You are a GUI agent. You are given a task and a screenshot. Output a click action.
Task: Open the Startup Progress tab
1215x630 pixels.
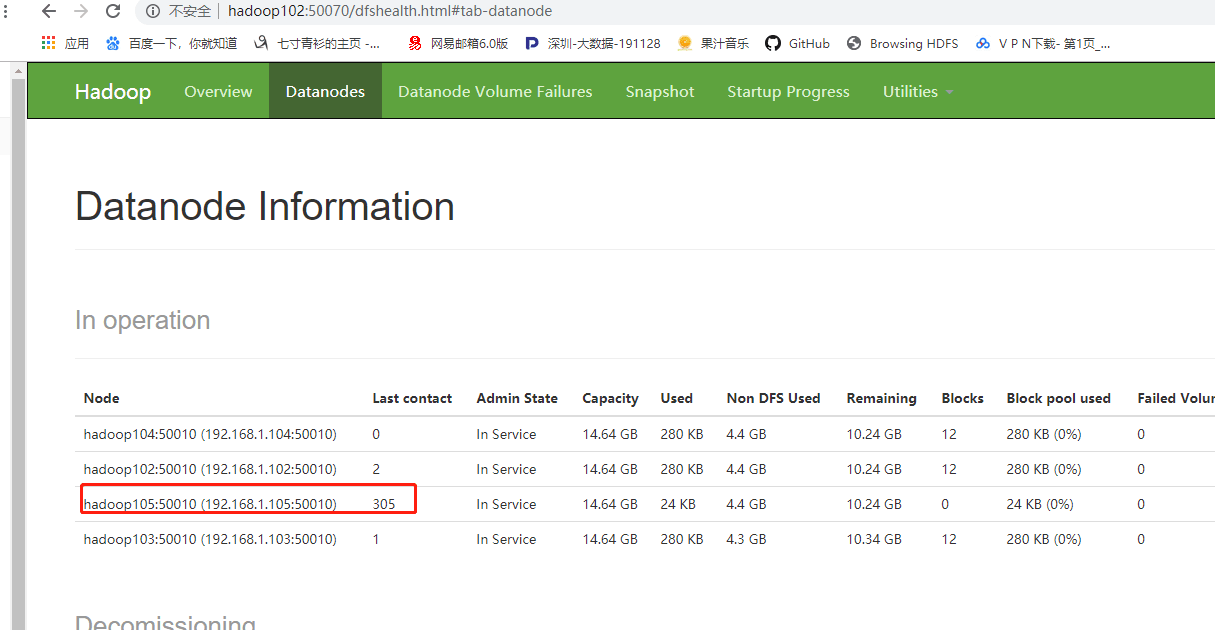788,91
